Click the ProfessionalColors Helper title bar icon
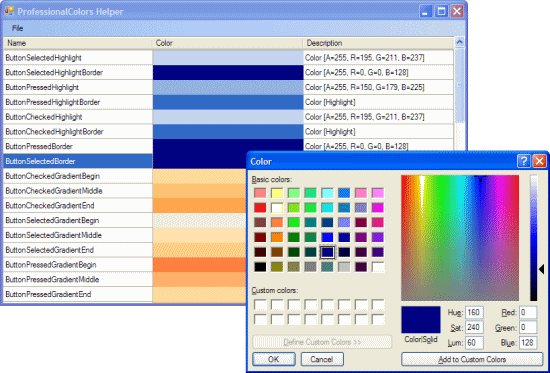 click(x=9, y=11)
